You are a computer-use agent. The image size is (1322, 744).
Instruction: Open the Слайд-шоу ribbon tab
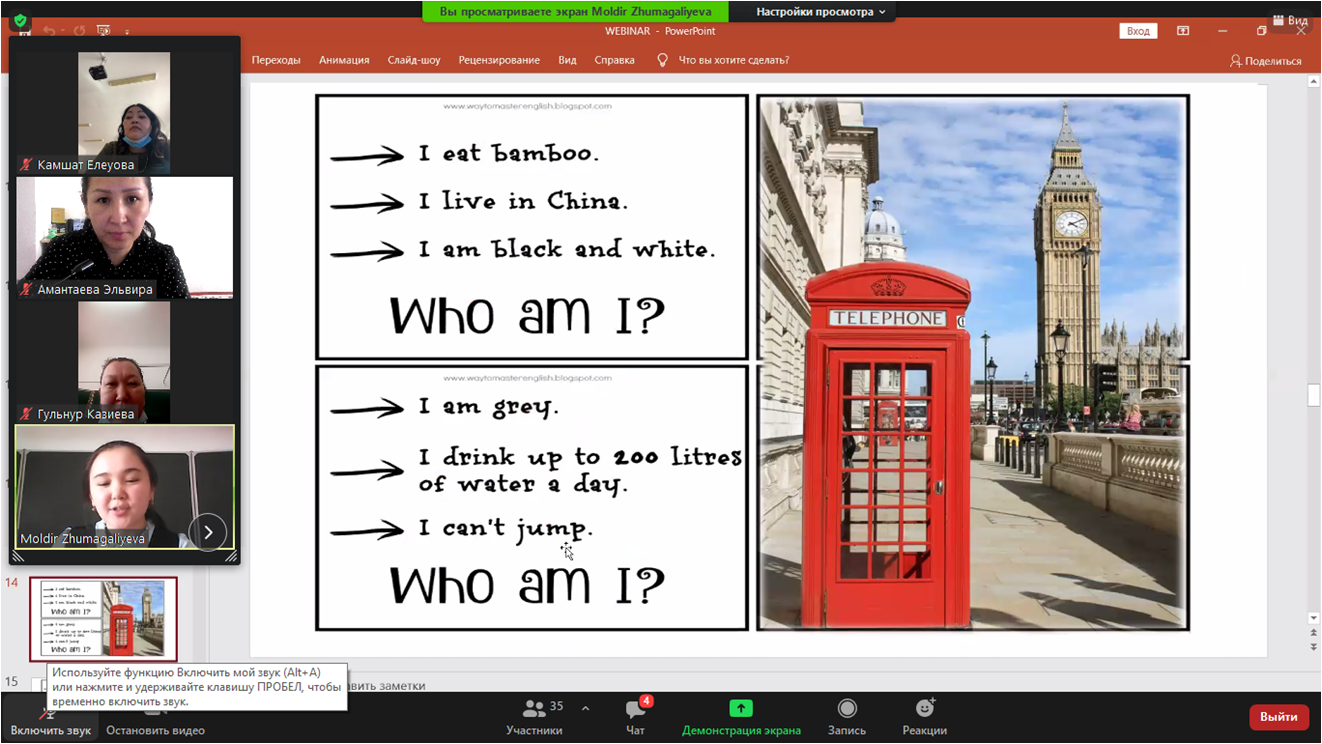[414, 60]
